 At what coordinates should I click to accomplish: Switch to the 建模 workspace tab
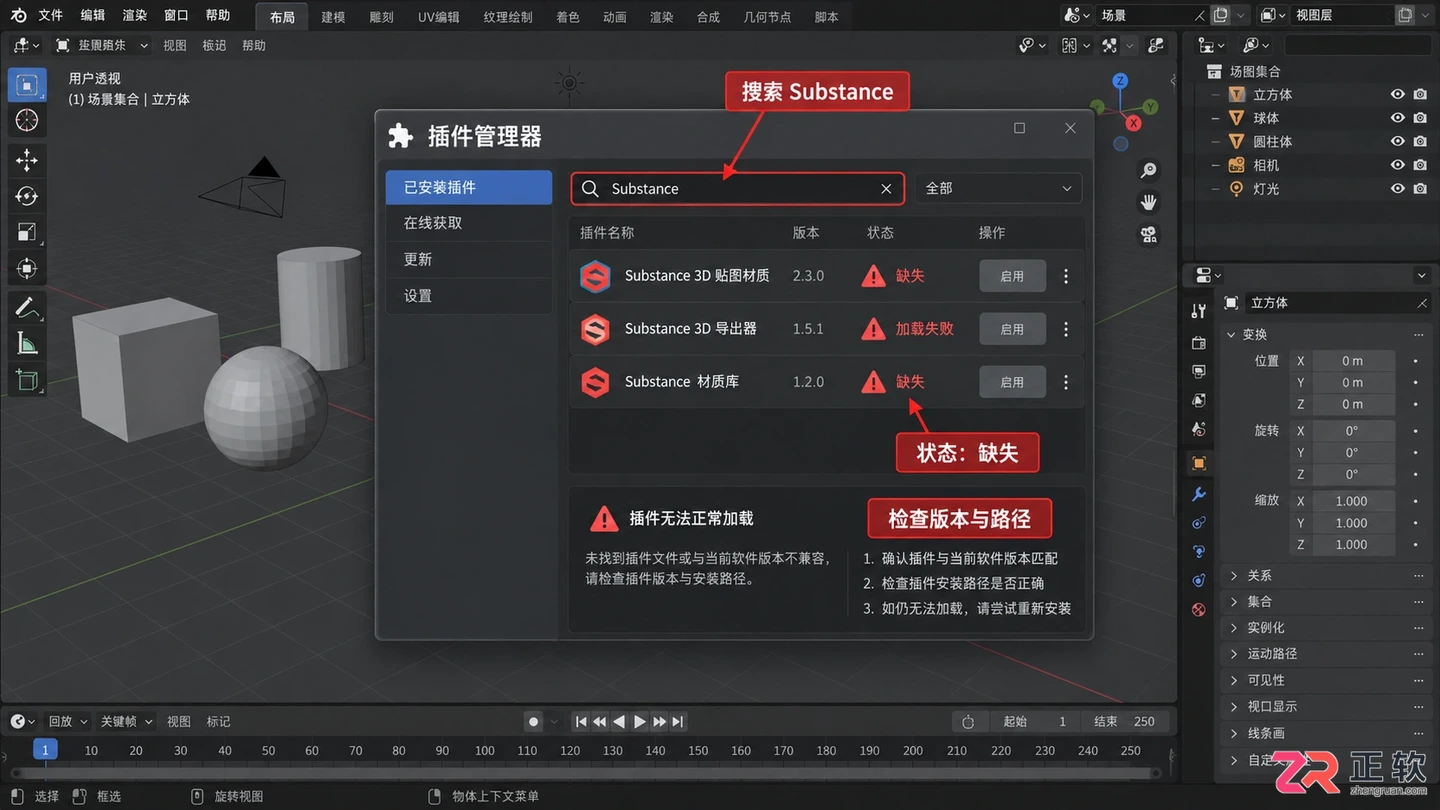333,17
